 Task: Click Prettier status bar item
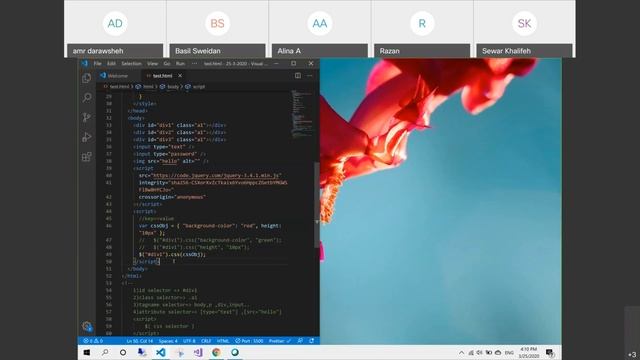[x=280, y=341]
